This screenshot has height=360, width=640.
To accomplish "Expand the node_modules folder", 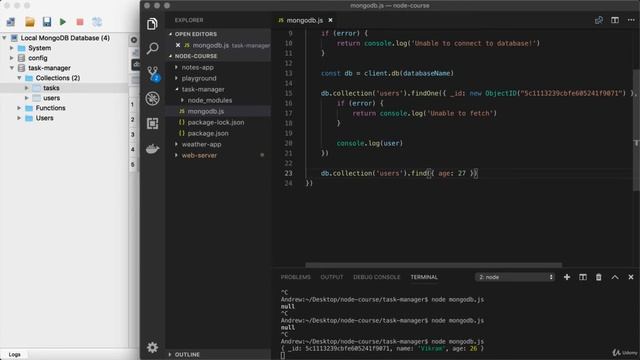I will pos(210,100).
